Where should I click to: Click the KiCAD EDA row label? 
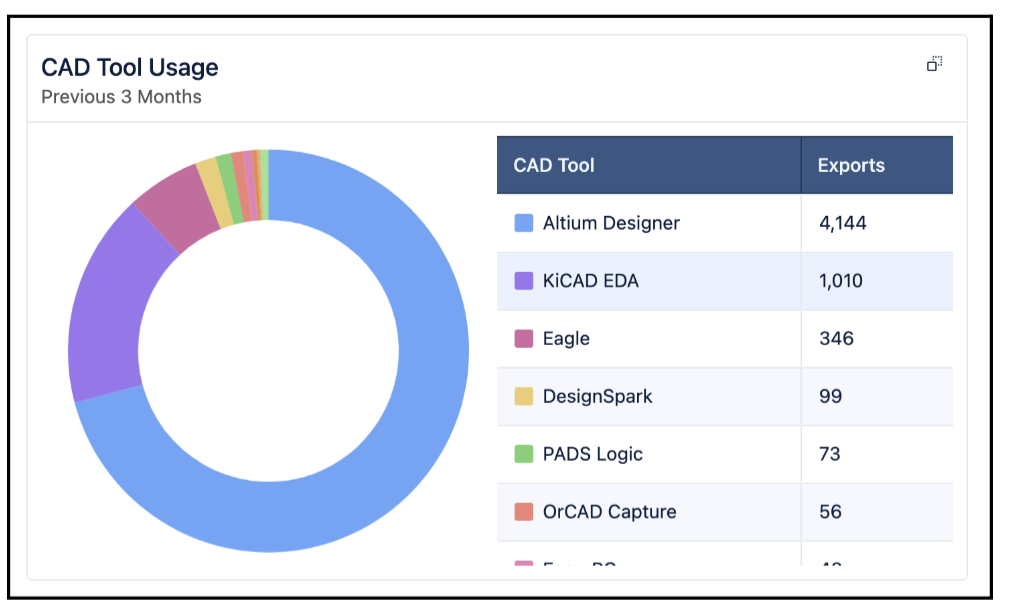tap(591, 281)
